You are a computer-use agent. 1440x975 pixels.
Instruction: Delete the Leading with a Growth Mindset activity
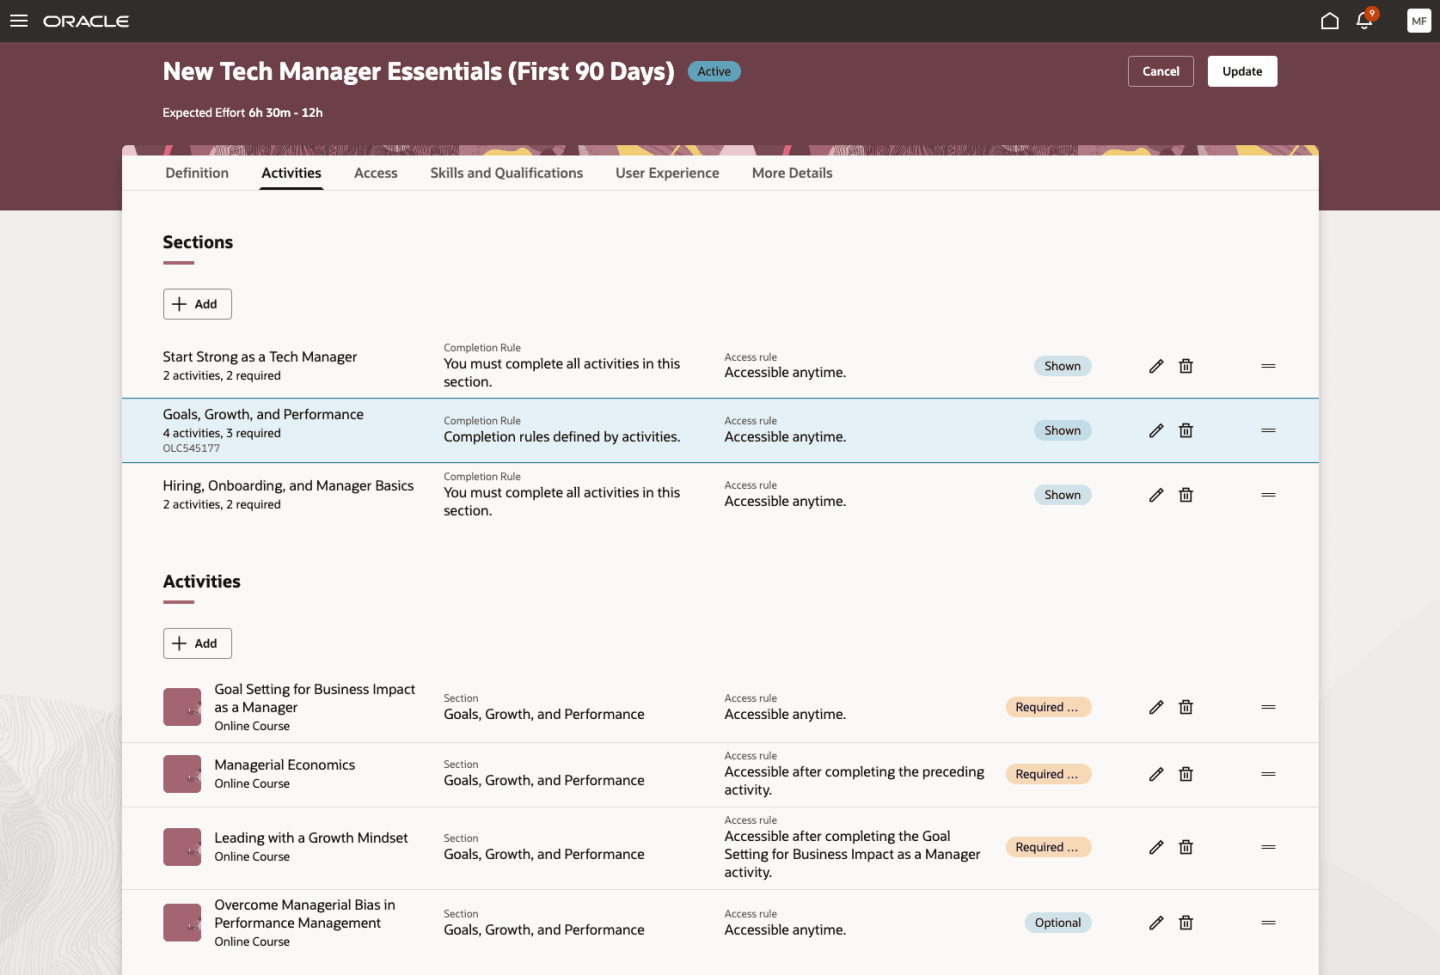[x=1186, y=847]
